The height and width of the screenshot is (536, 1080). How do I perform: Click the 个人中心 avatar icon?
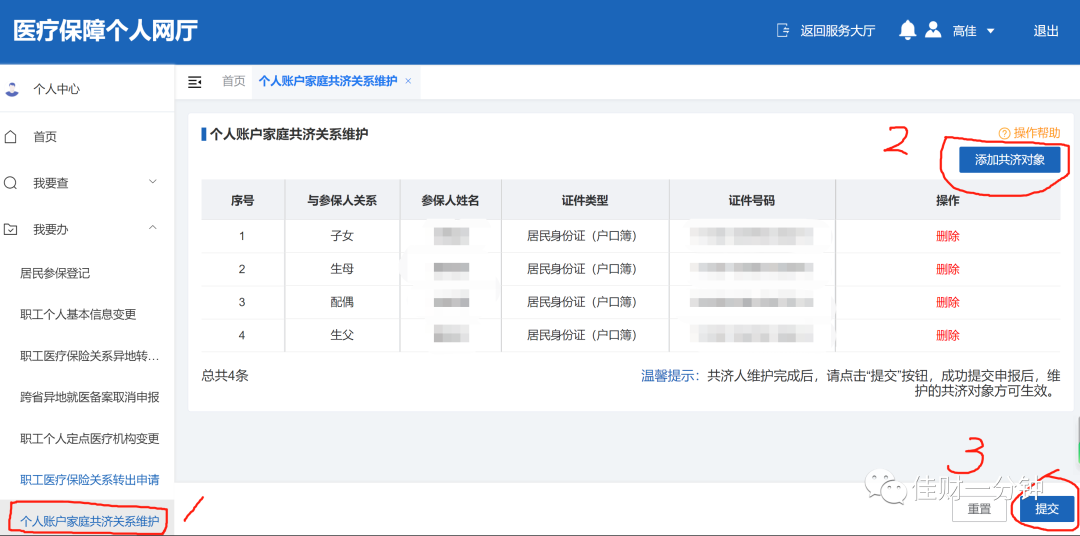[12, 90]
